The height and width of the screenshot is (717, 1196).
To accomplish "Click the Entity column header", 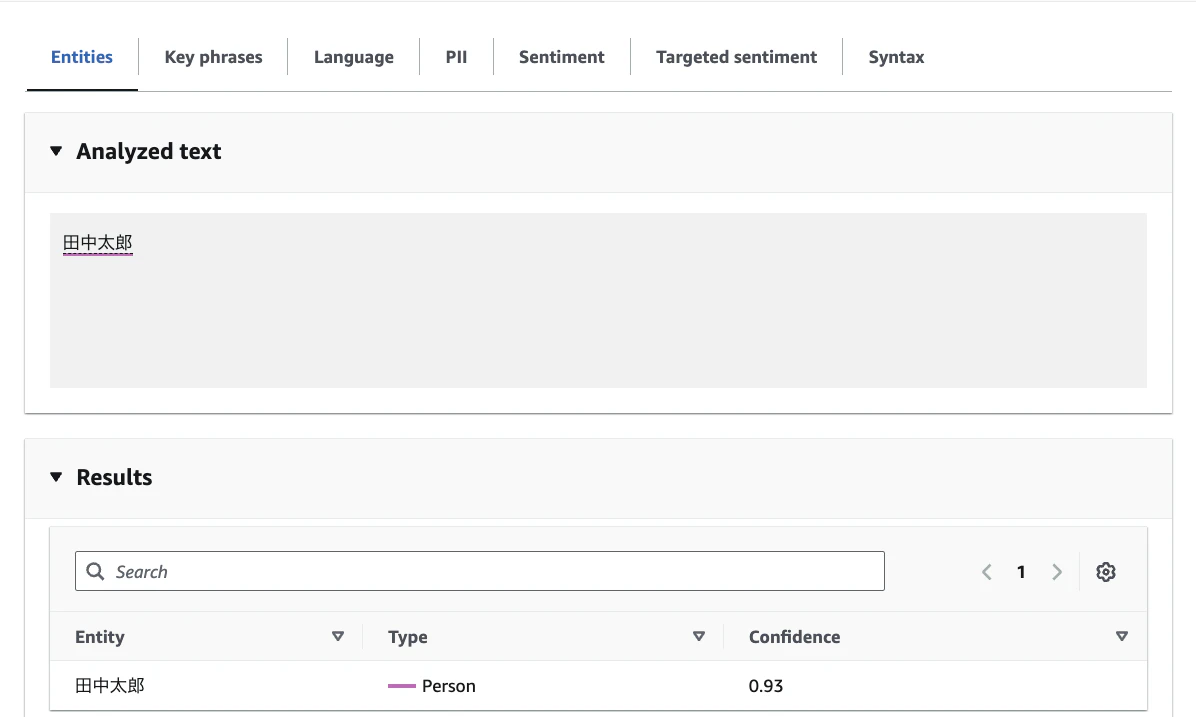I will pos(100,637).
